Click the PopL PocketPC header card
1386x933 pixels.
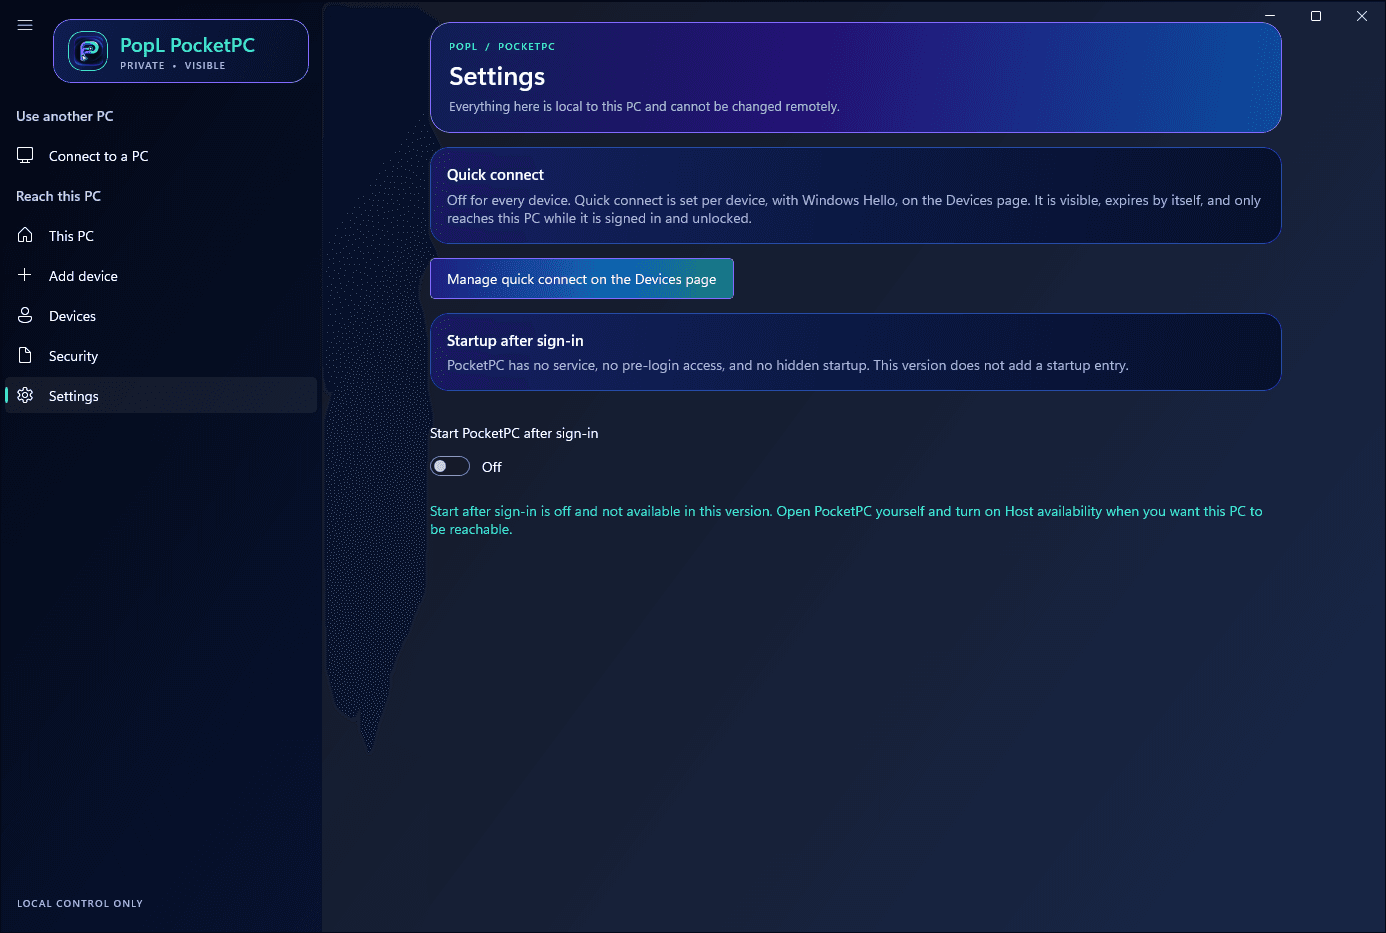pos(181,51)
